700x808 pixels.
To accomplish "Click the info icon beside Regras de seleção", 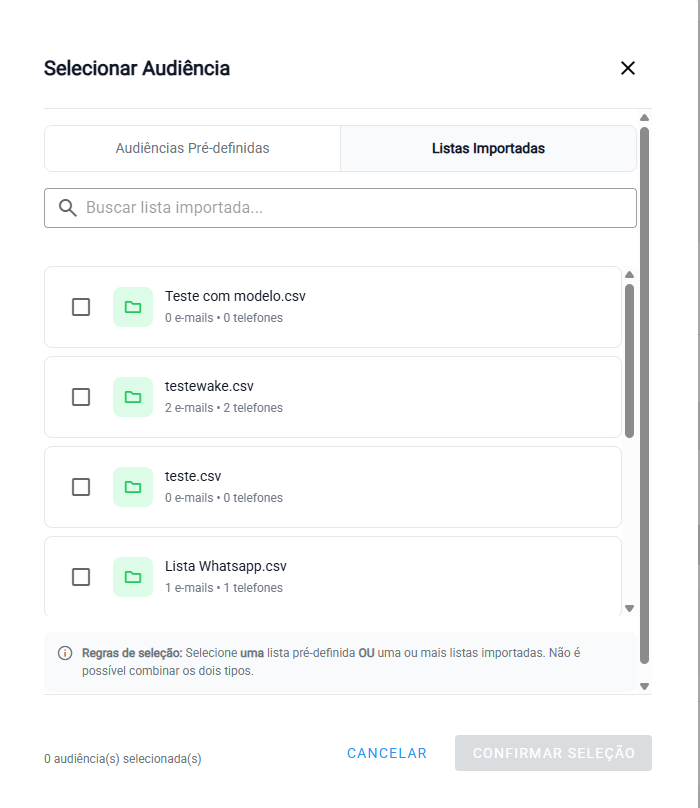I will coord(65,653).
